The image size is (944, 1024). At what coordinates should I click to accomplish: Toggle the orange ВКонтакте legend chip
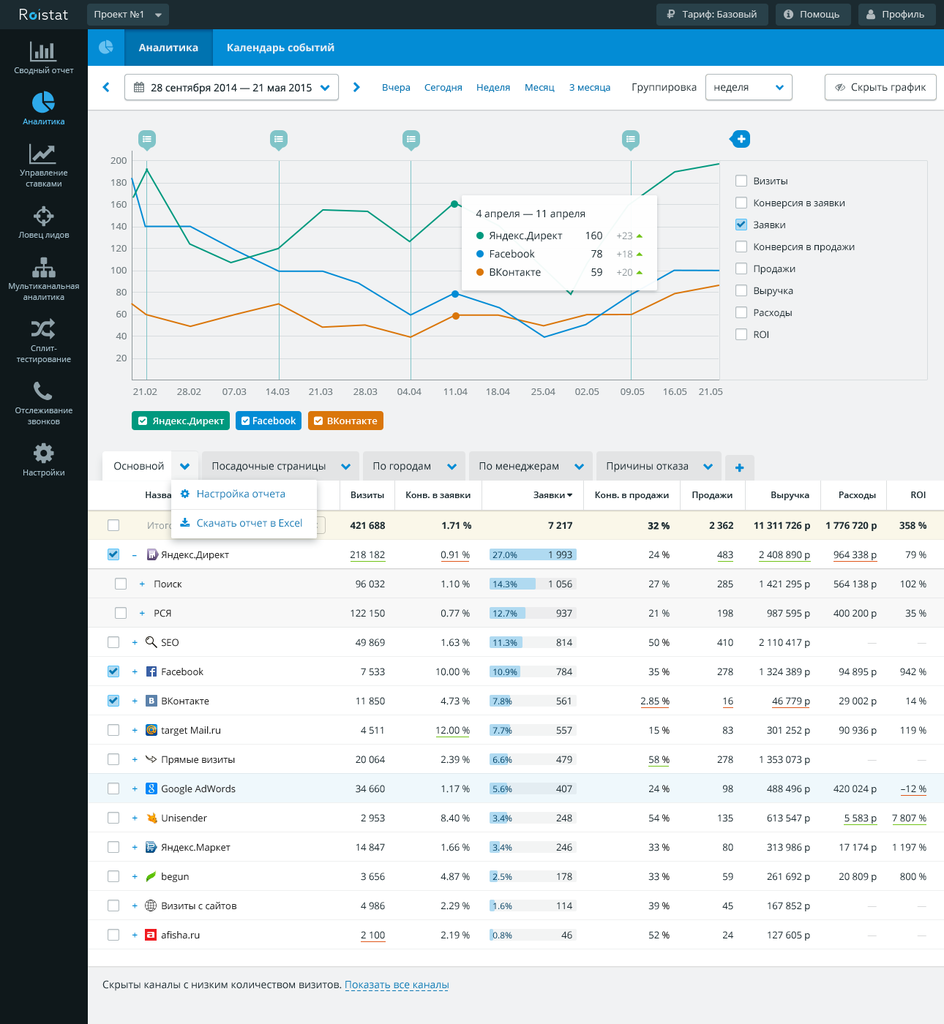pos(346,421)
